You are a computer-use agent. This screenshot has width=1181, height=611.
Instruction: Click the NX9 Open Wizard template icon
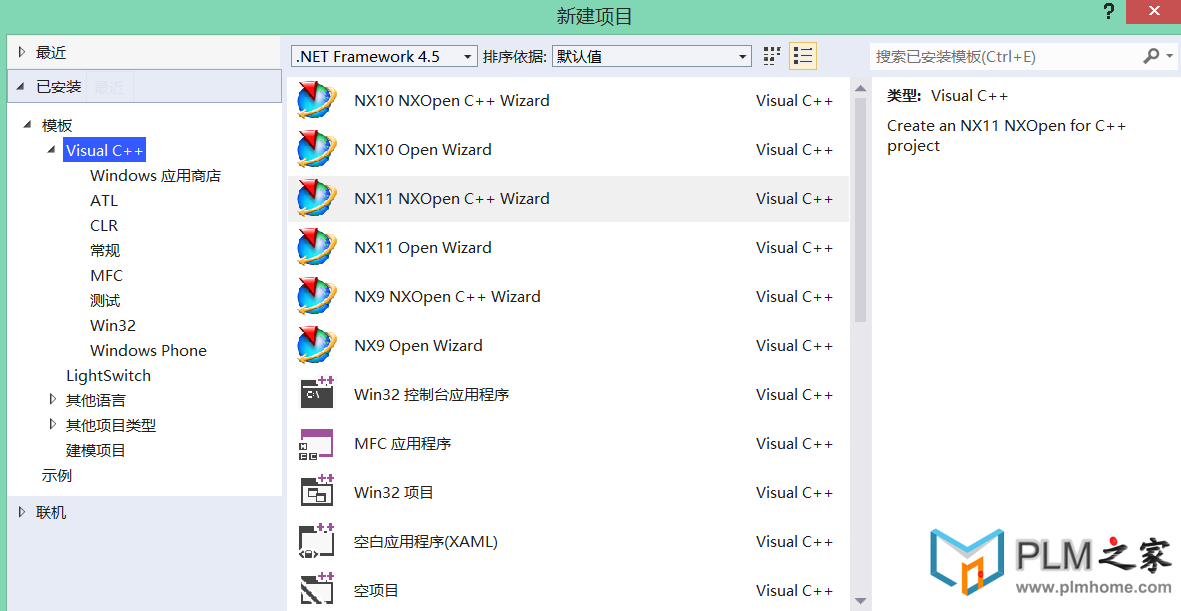(316, 345)
